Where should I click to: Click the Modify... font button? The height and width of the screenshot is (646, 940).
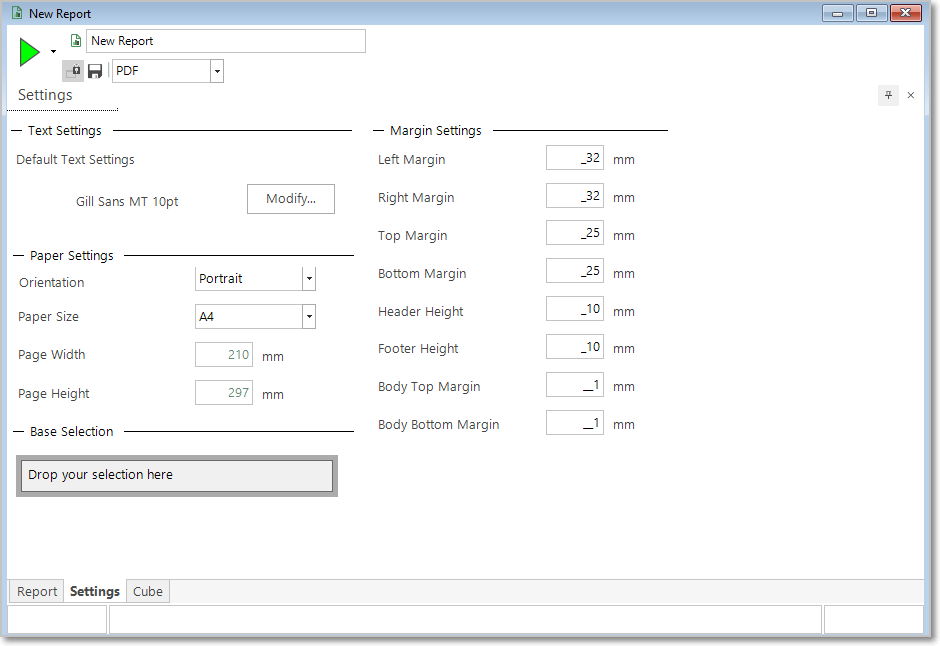coord(291,199)
